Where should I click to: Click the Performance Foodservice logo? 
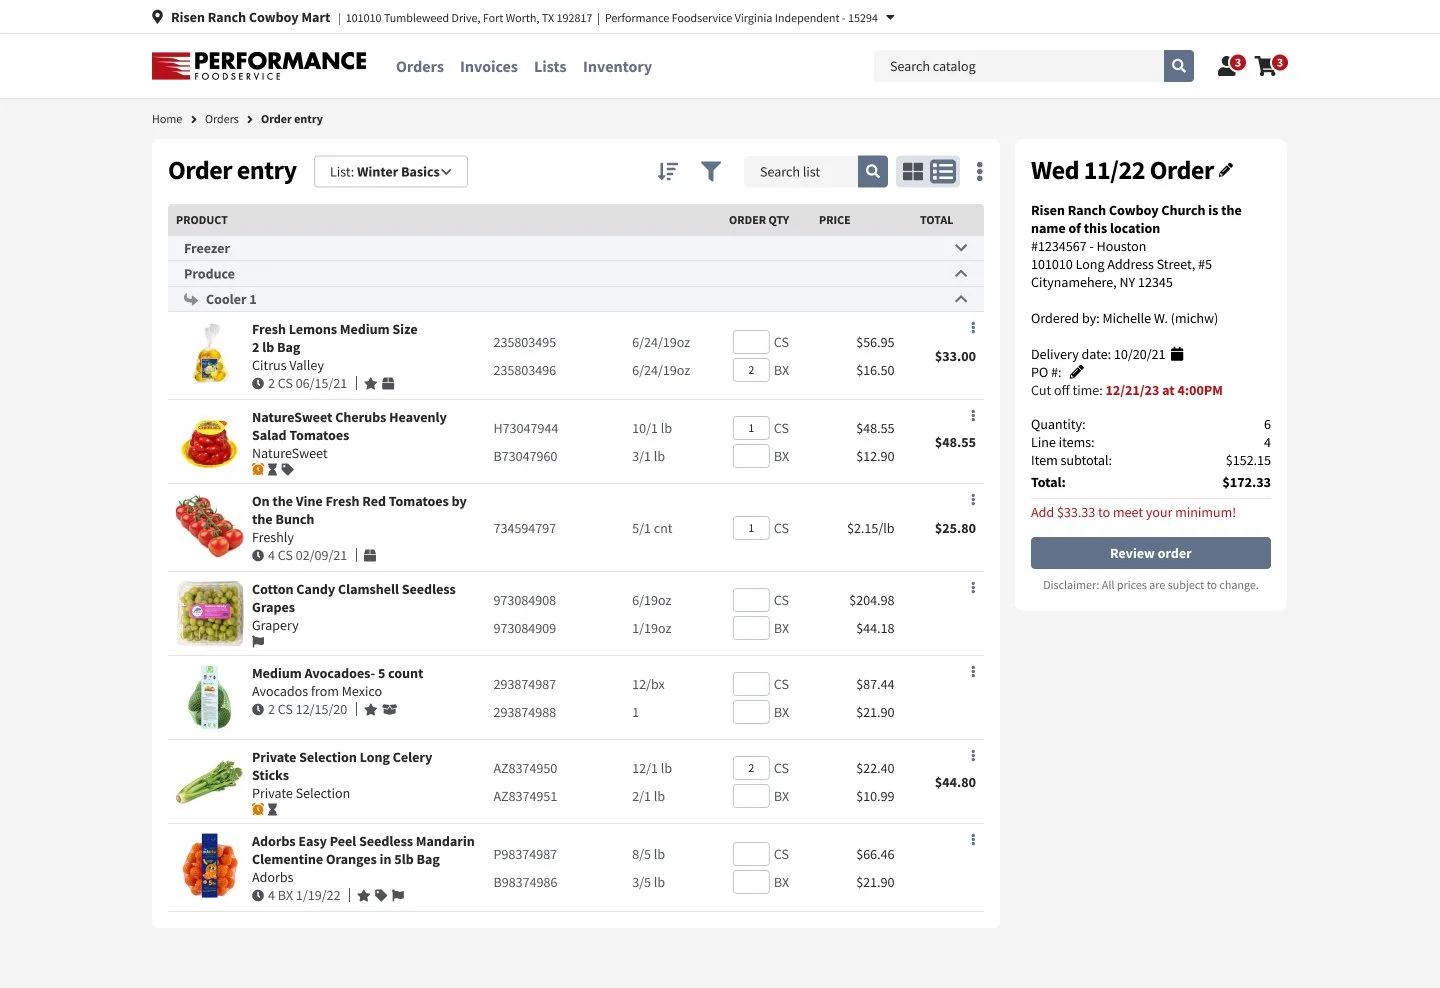click(x=259, y=66)
